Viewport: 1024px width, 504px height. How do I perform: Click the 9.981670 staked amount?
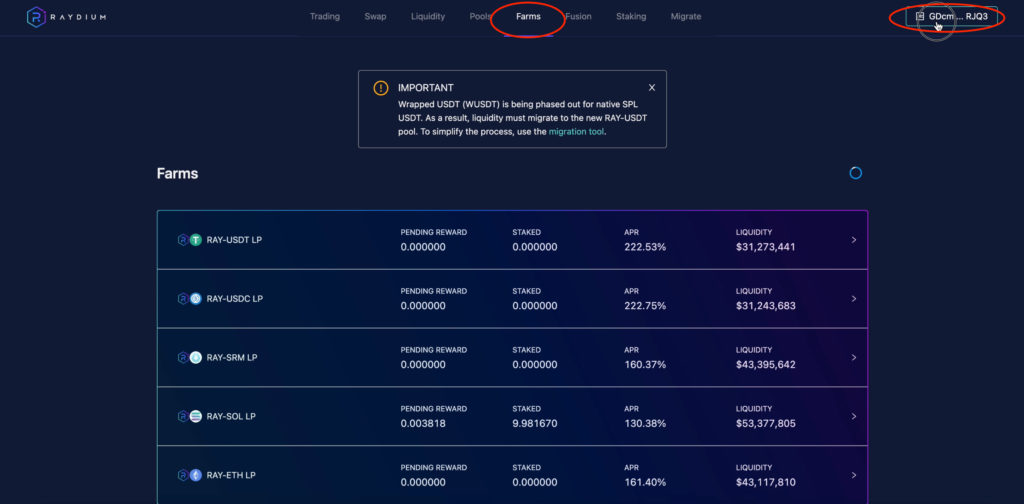point(535,423)
